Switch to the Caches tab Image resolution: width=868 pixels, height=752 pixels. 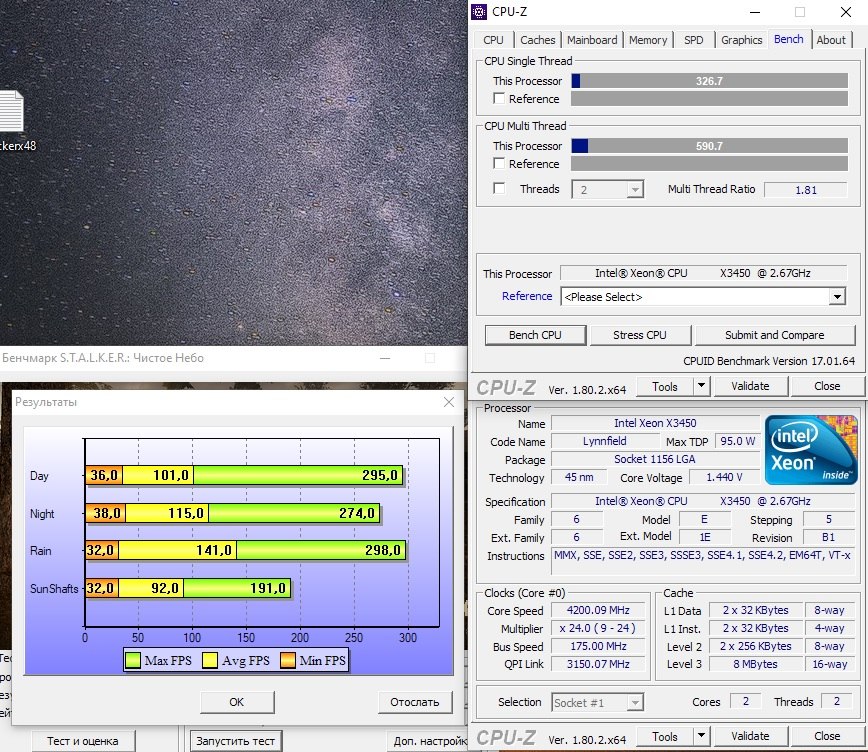(x=538, y=40)
